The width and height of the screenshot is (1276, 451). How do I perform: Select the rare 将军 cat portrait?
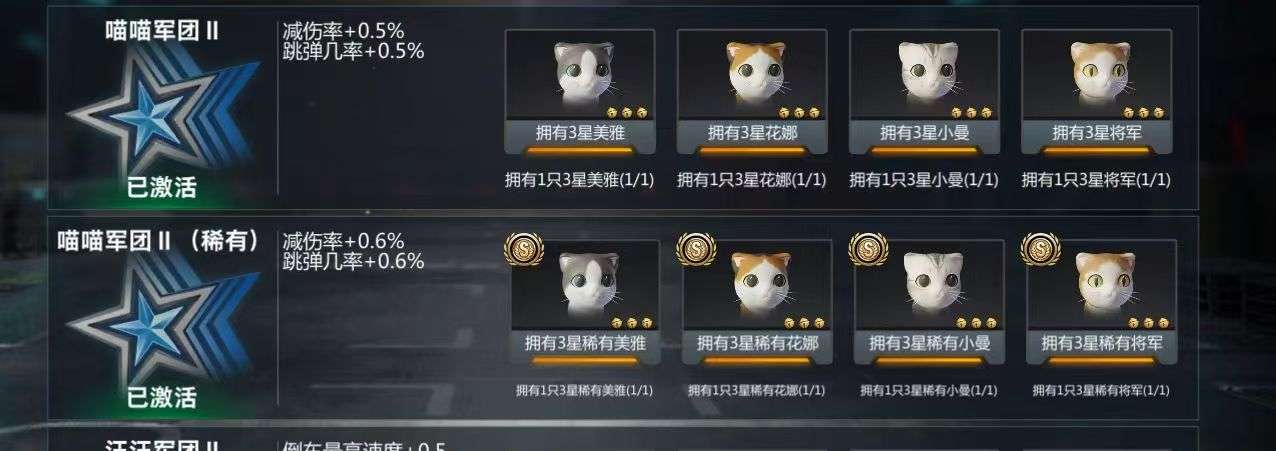(x=1102, y=286)
